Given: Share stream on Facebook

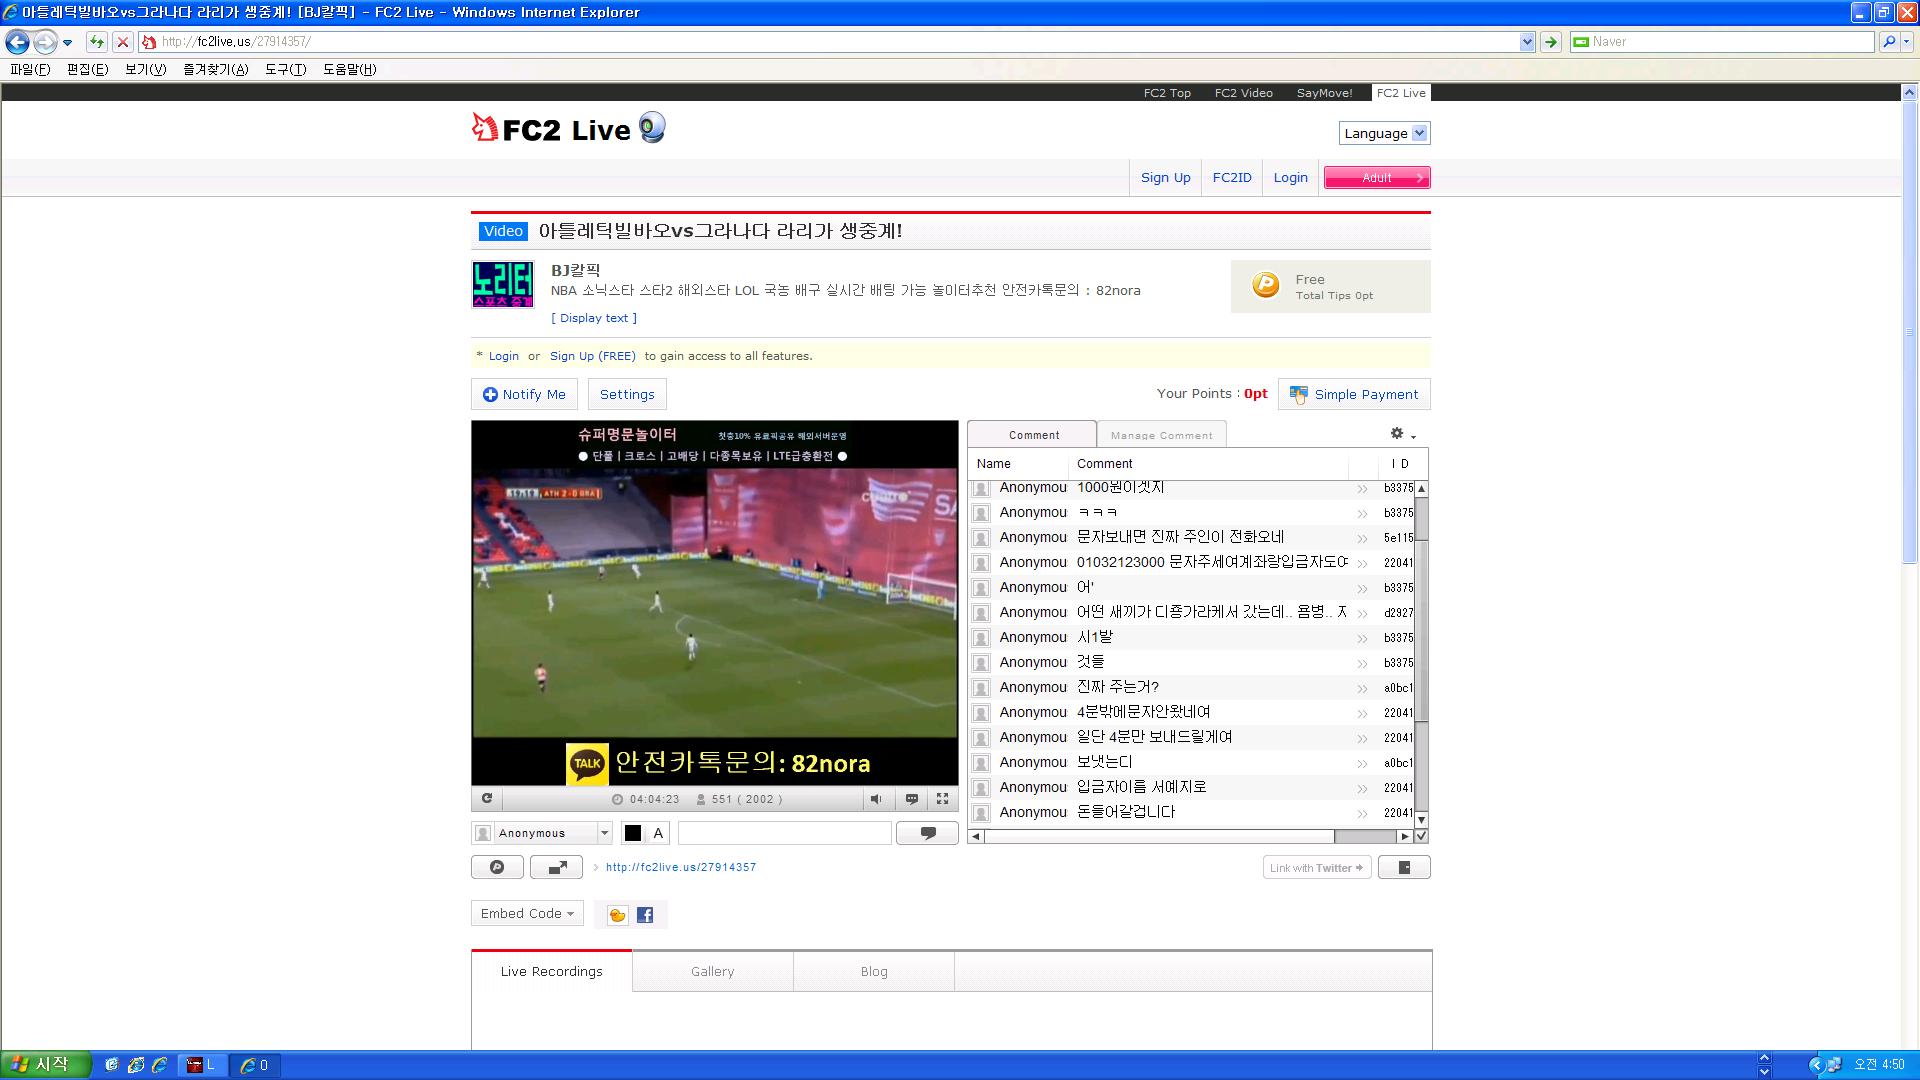Looking at the screenshot, I should tap(645, 915).
